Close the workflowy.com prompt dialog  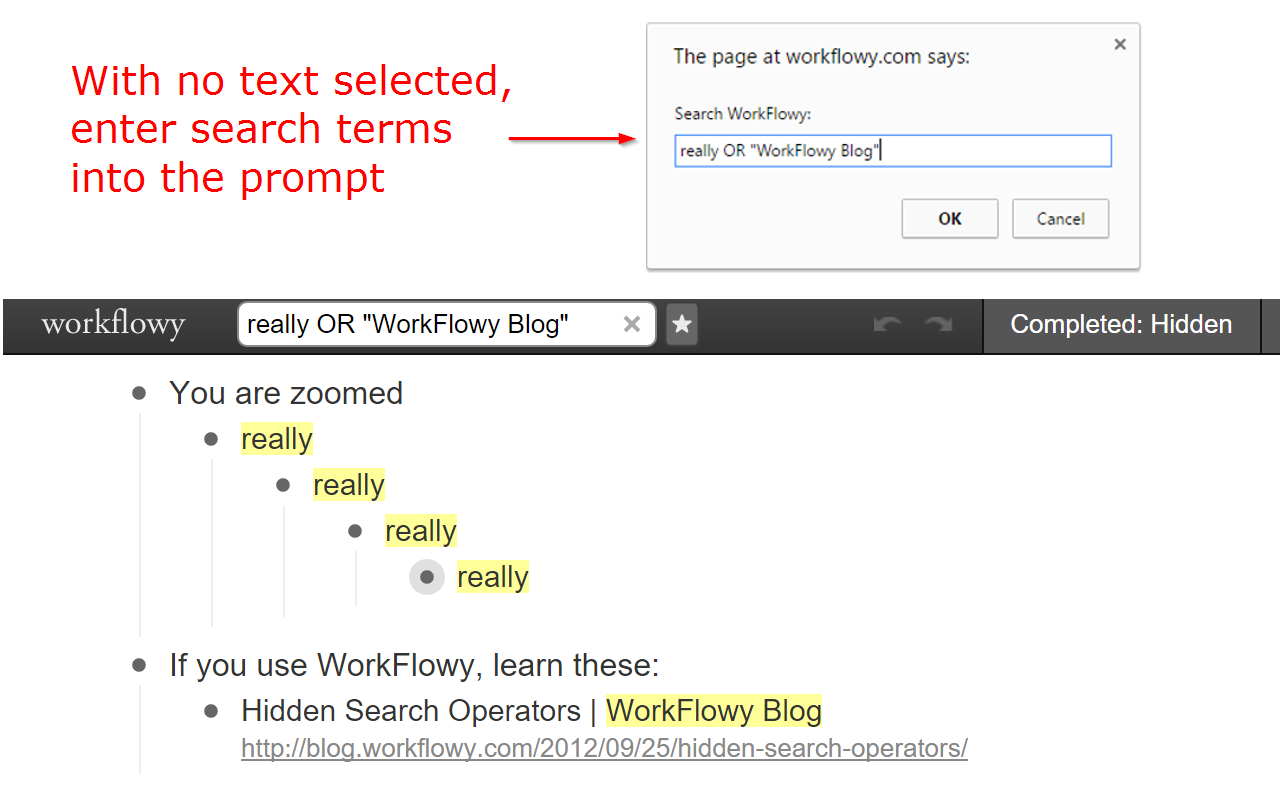pos(1120,44)
